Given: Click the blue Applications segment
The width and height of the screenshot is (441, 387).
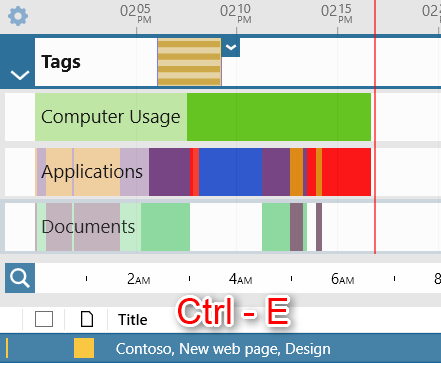Looking at the screenshot, I should [230, 172].
